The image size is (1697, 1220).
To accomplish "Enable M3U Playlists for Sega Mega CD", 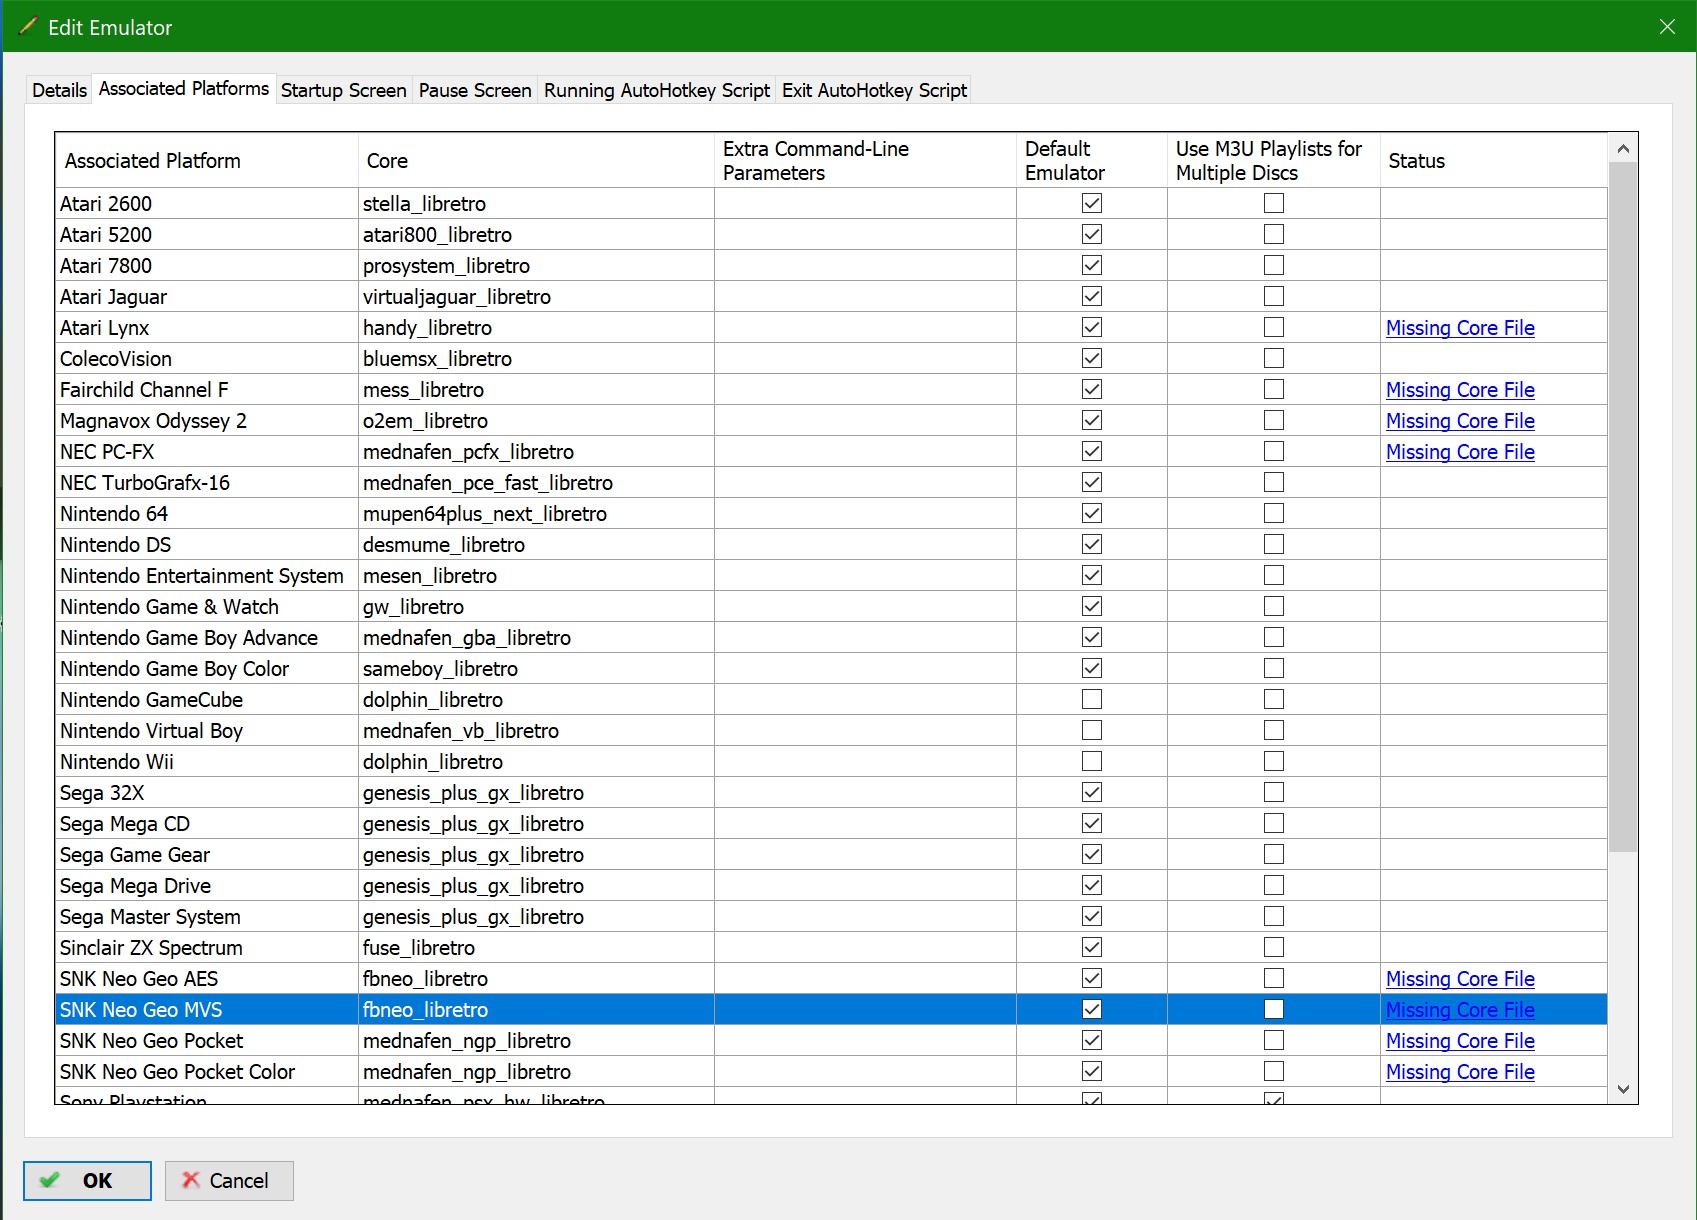I will point(1274,823).
